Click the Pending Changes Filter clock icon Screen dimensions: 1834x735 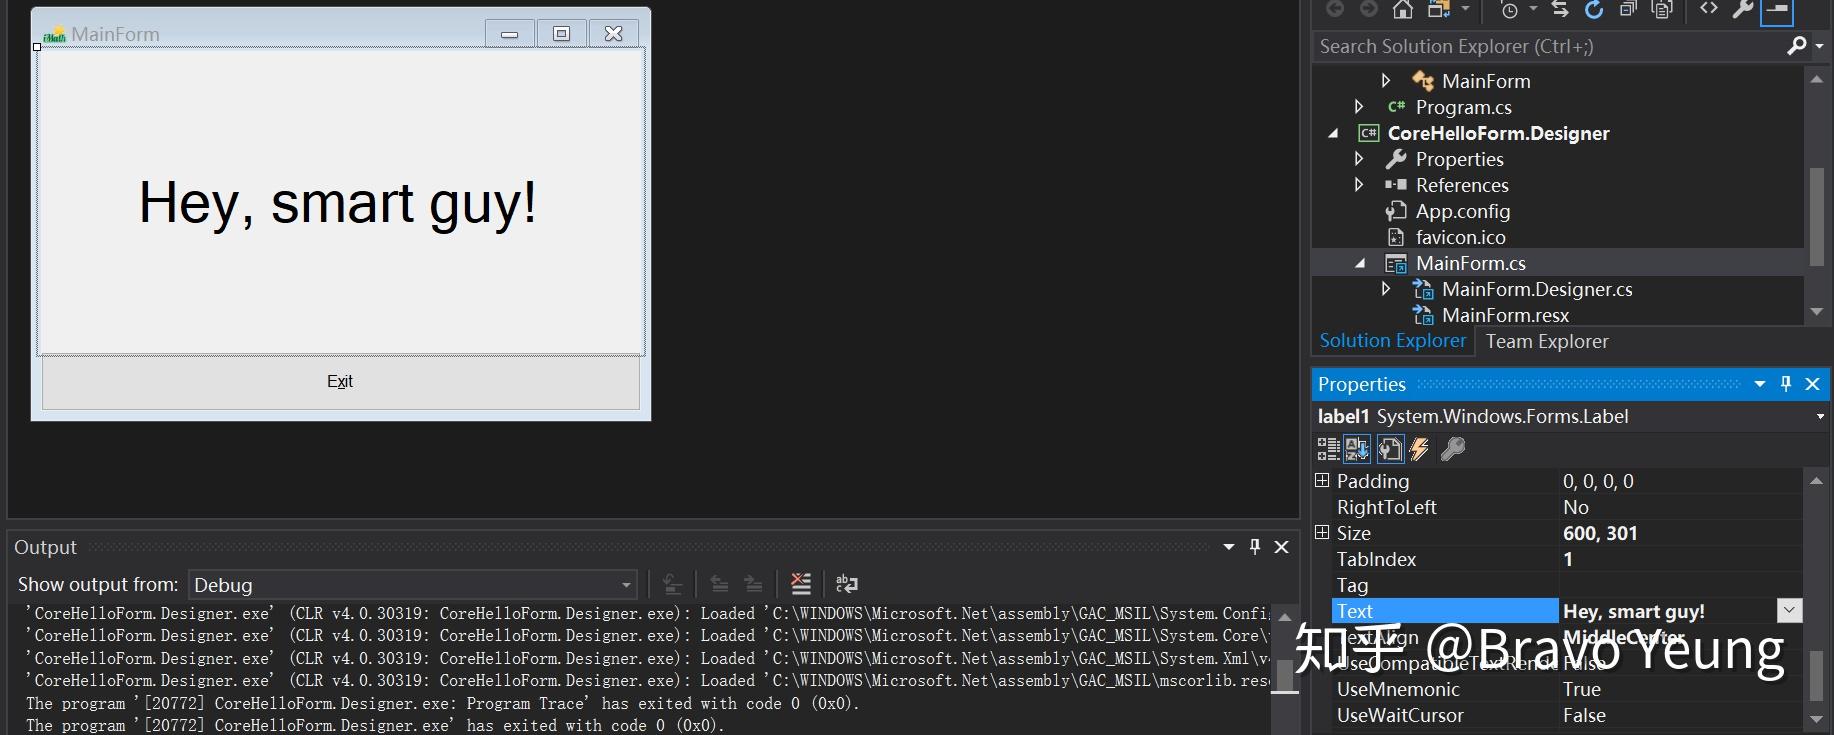[1509, 10]
